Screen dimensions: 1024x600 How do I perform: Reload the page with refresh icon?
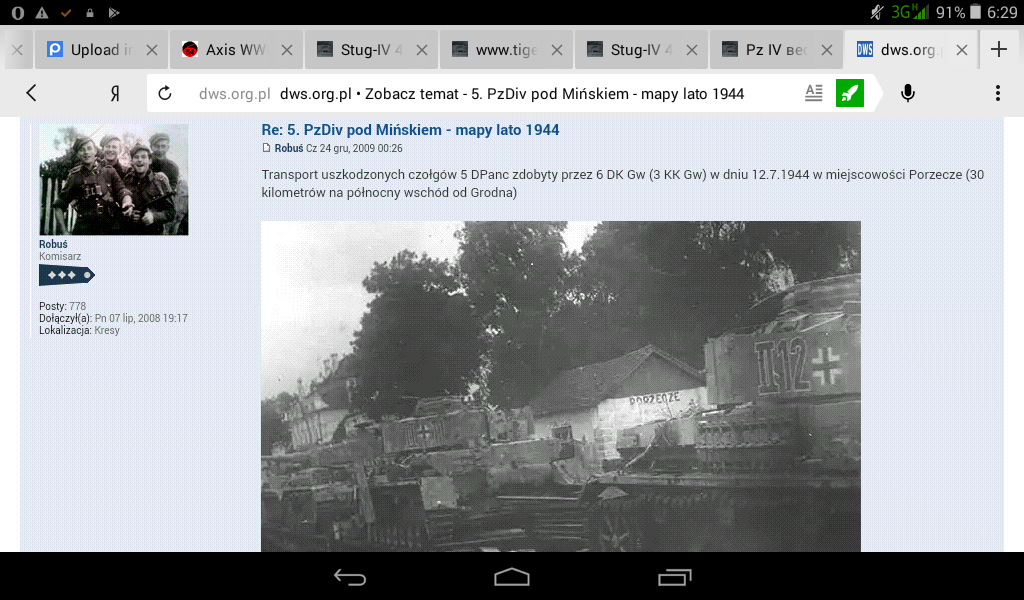tap(165, 93)
